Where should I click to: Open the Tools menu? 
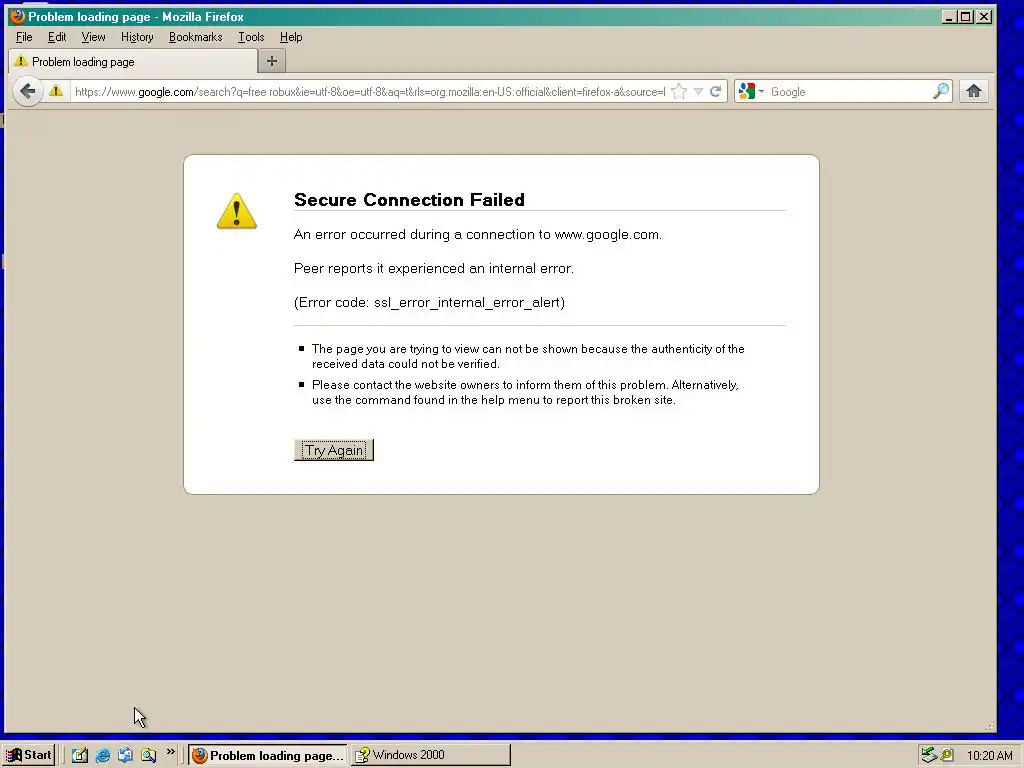[x=251, y=37]
